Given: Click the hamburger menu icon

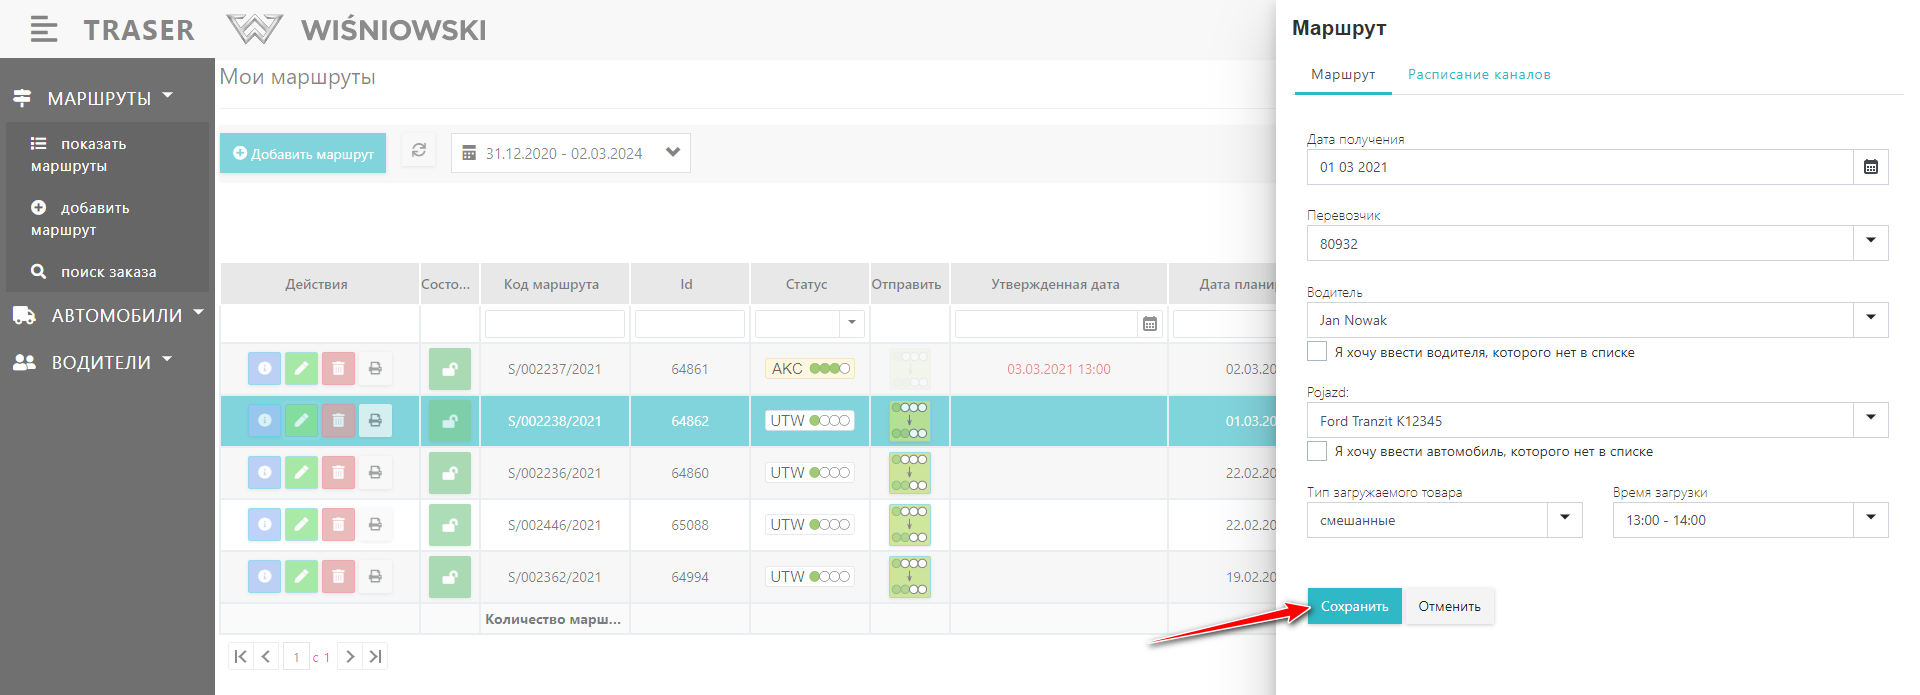Looking at the screenshot, I should tap(43, 29).
